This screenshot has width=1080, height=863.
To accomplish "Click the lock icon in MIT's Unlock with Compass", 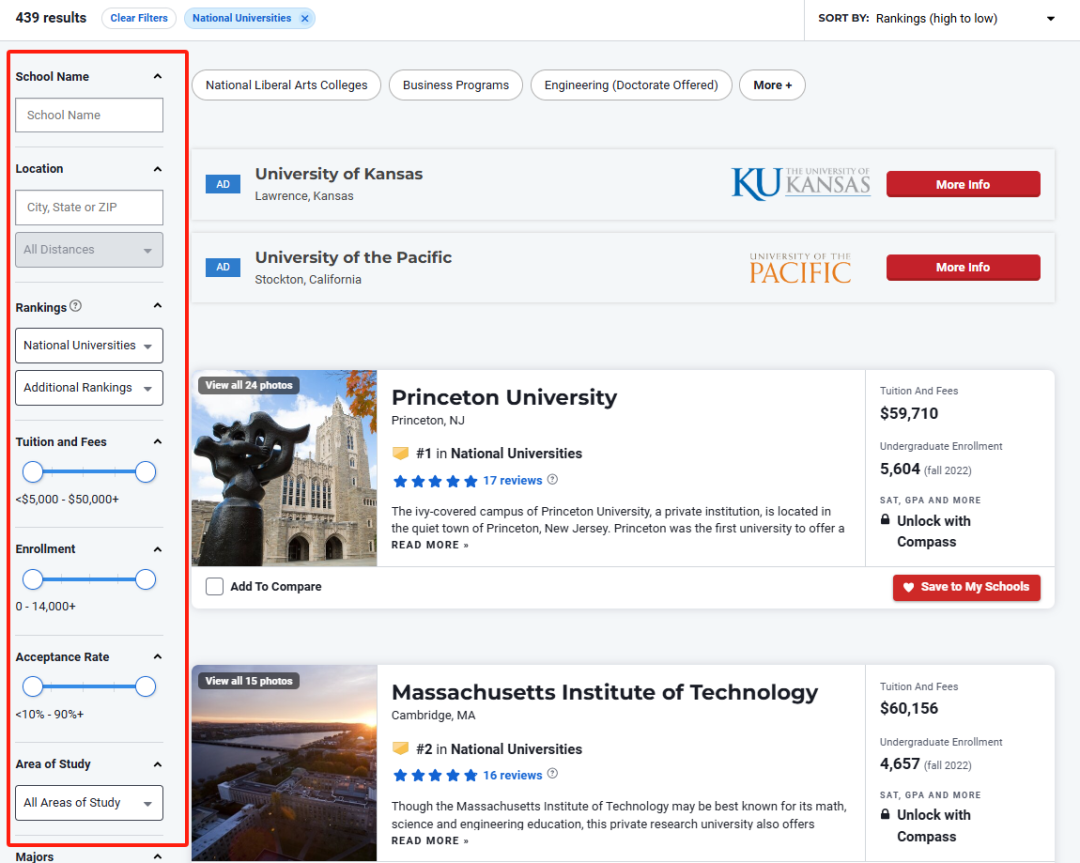I will tap(885, 814).
